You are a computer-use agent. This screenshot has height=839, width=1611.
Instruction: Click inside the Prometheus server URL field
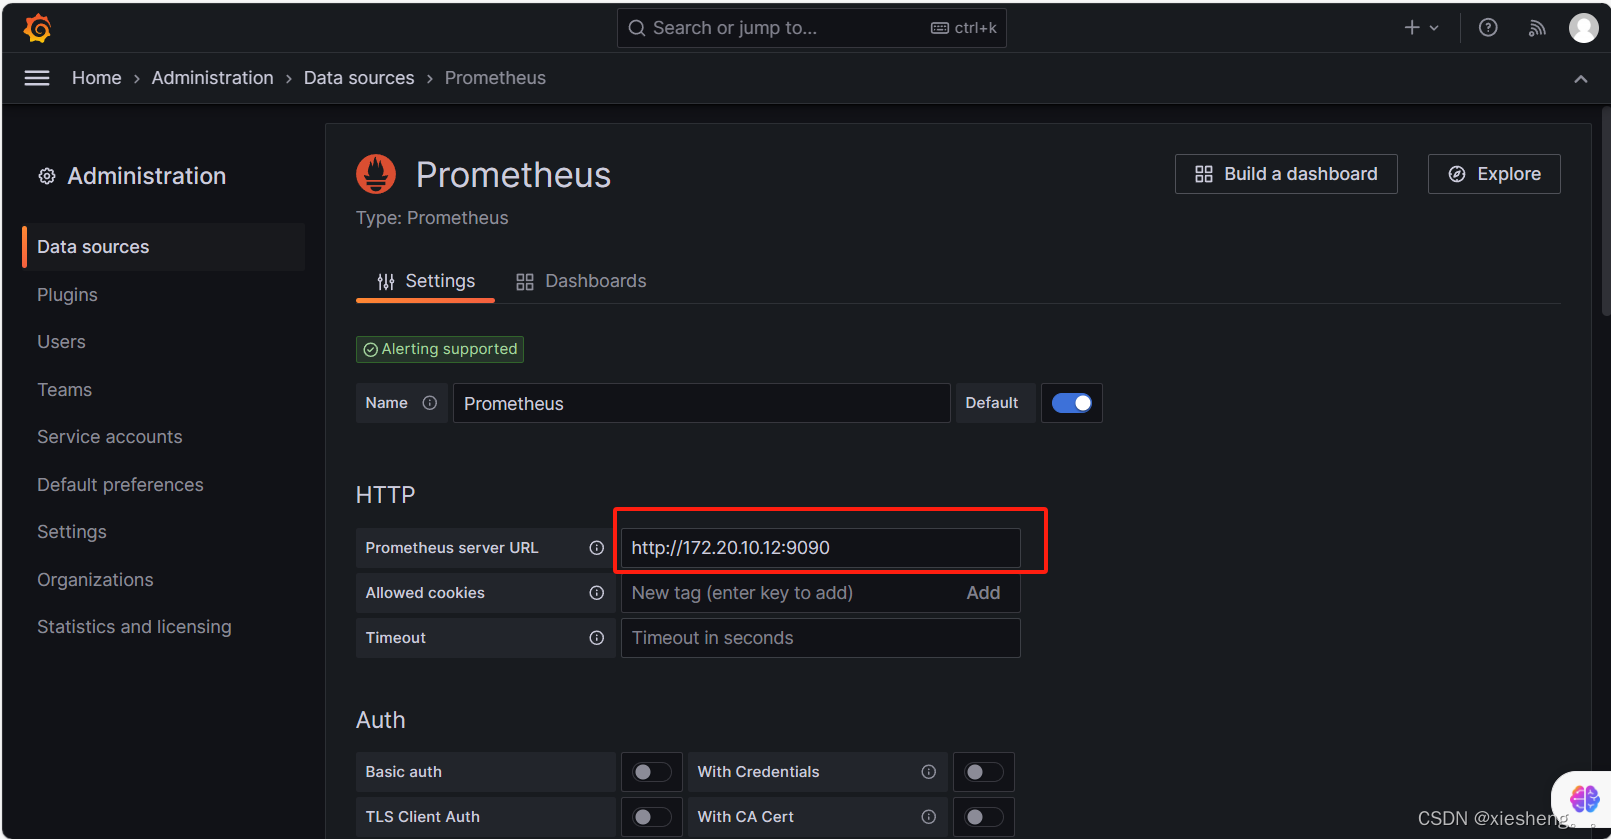(826, 547)
